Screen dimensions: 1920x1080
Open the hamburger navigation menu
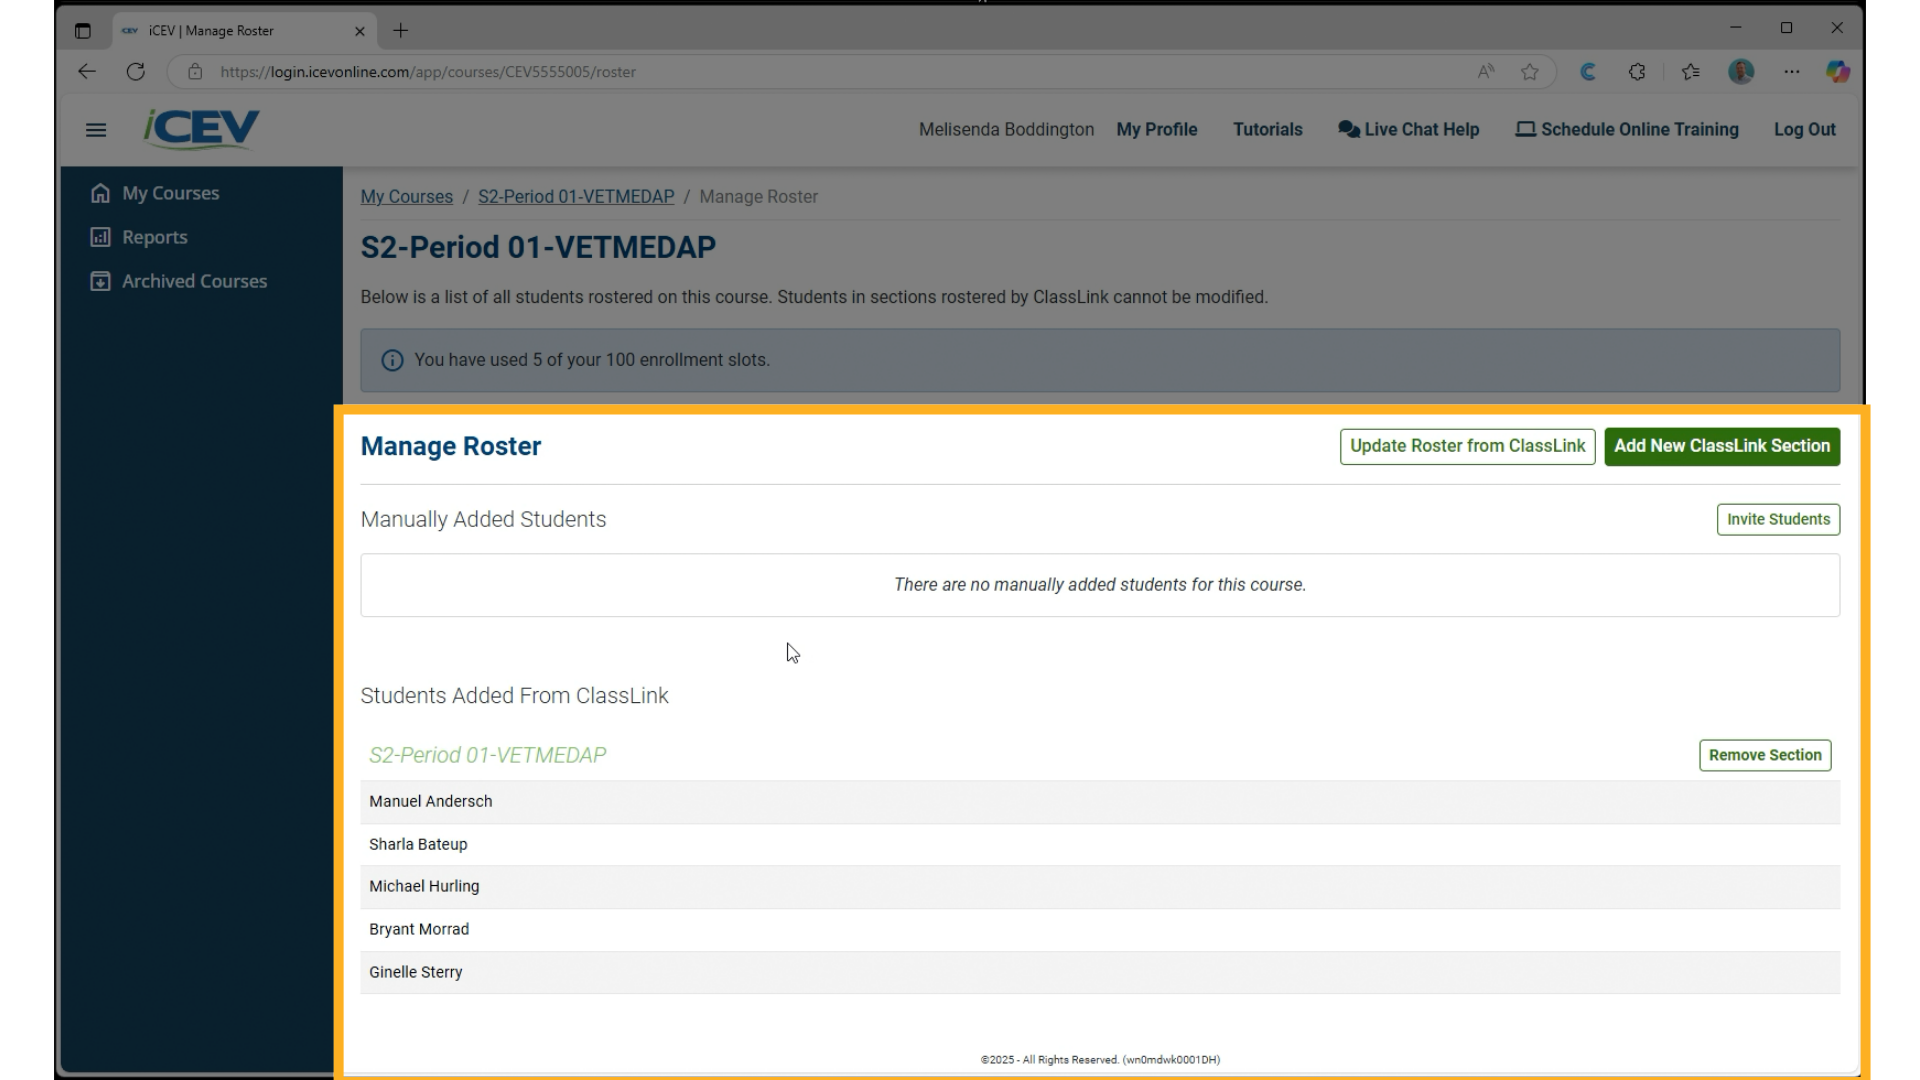(x=96, y=130)
